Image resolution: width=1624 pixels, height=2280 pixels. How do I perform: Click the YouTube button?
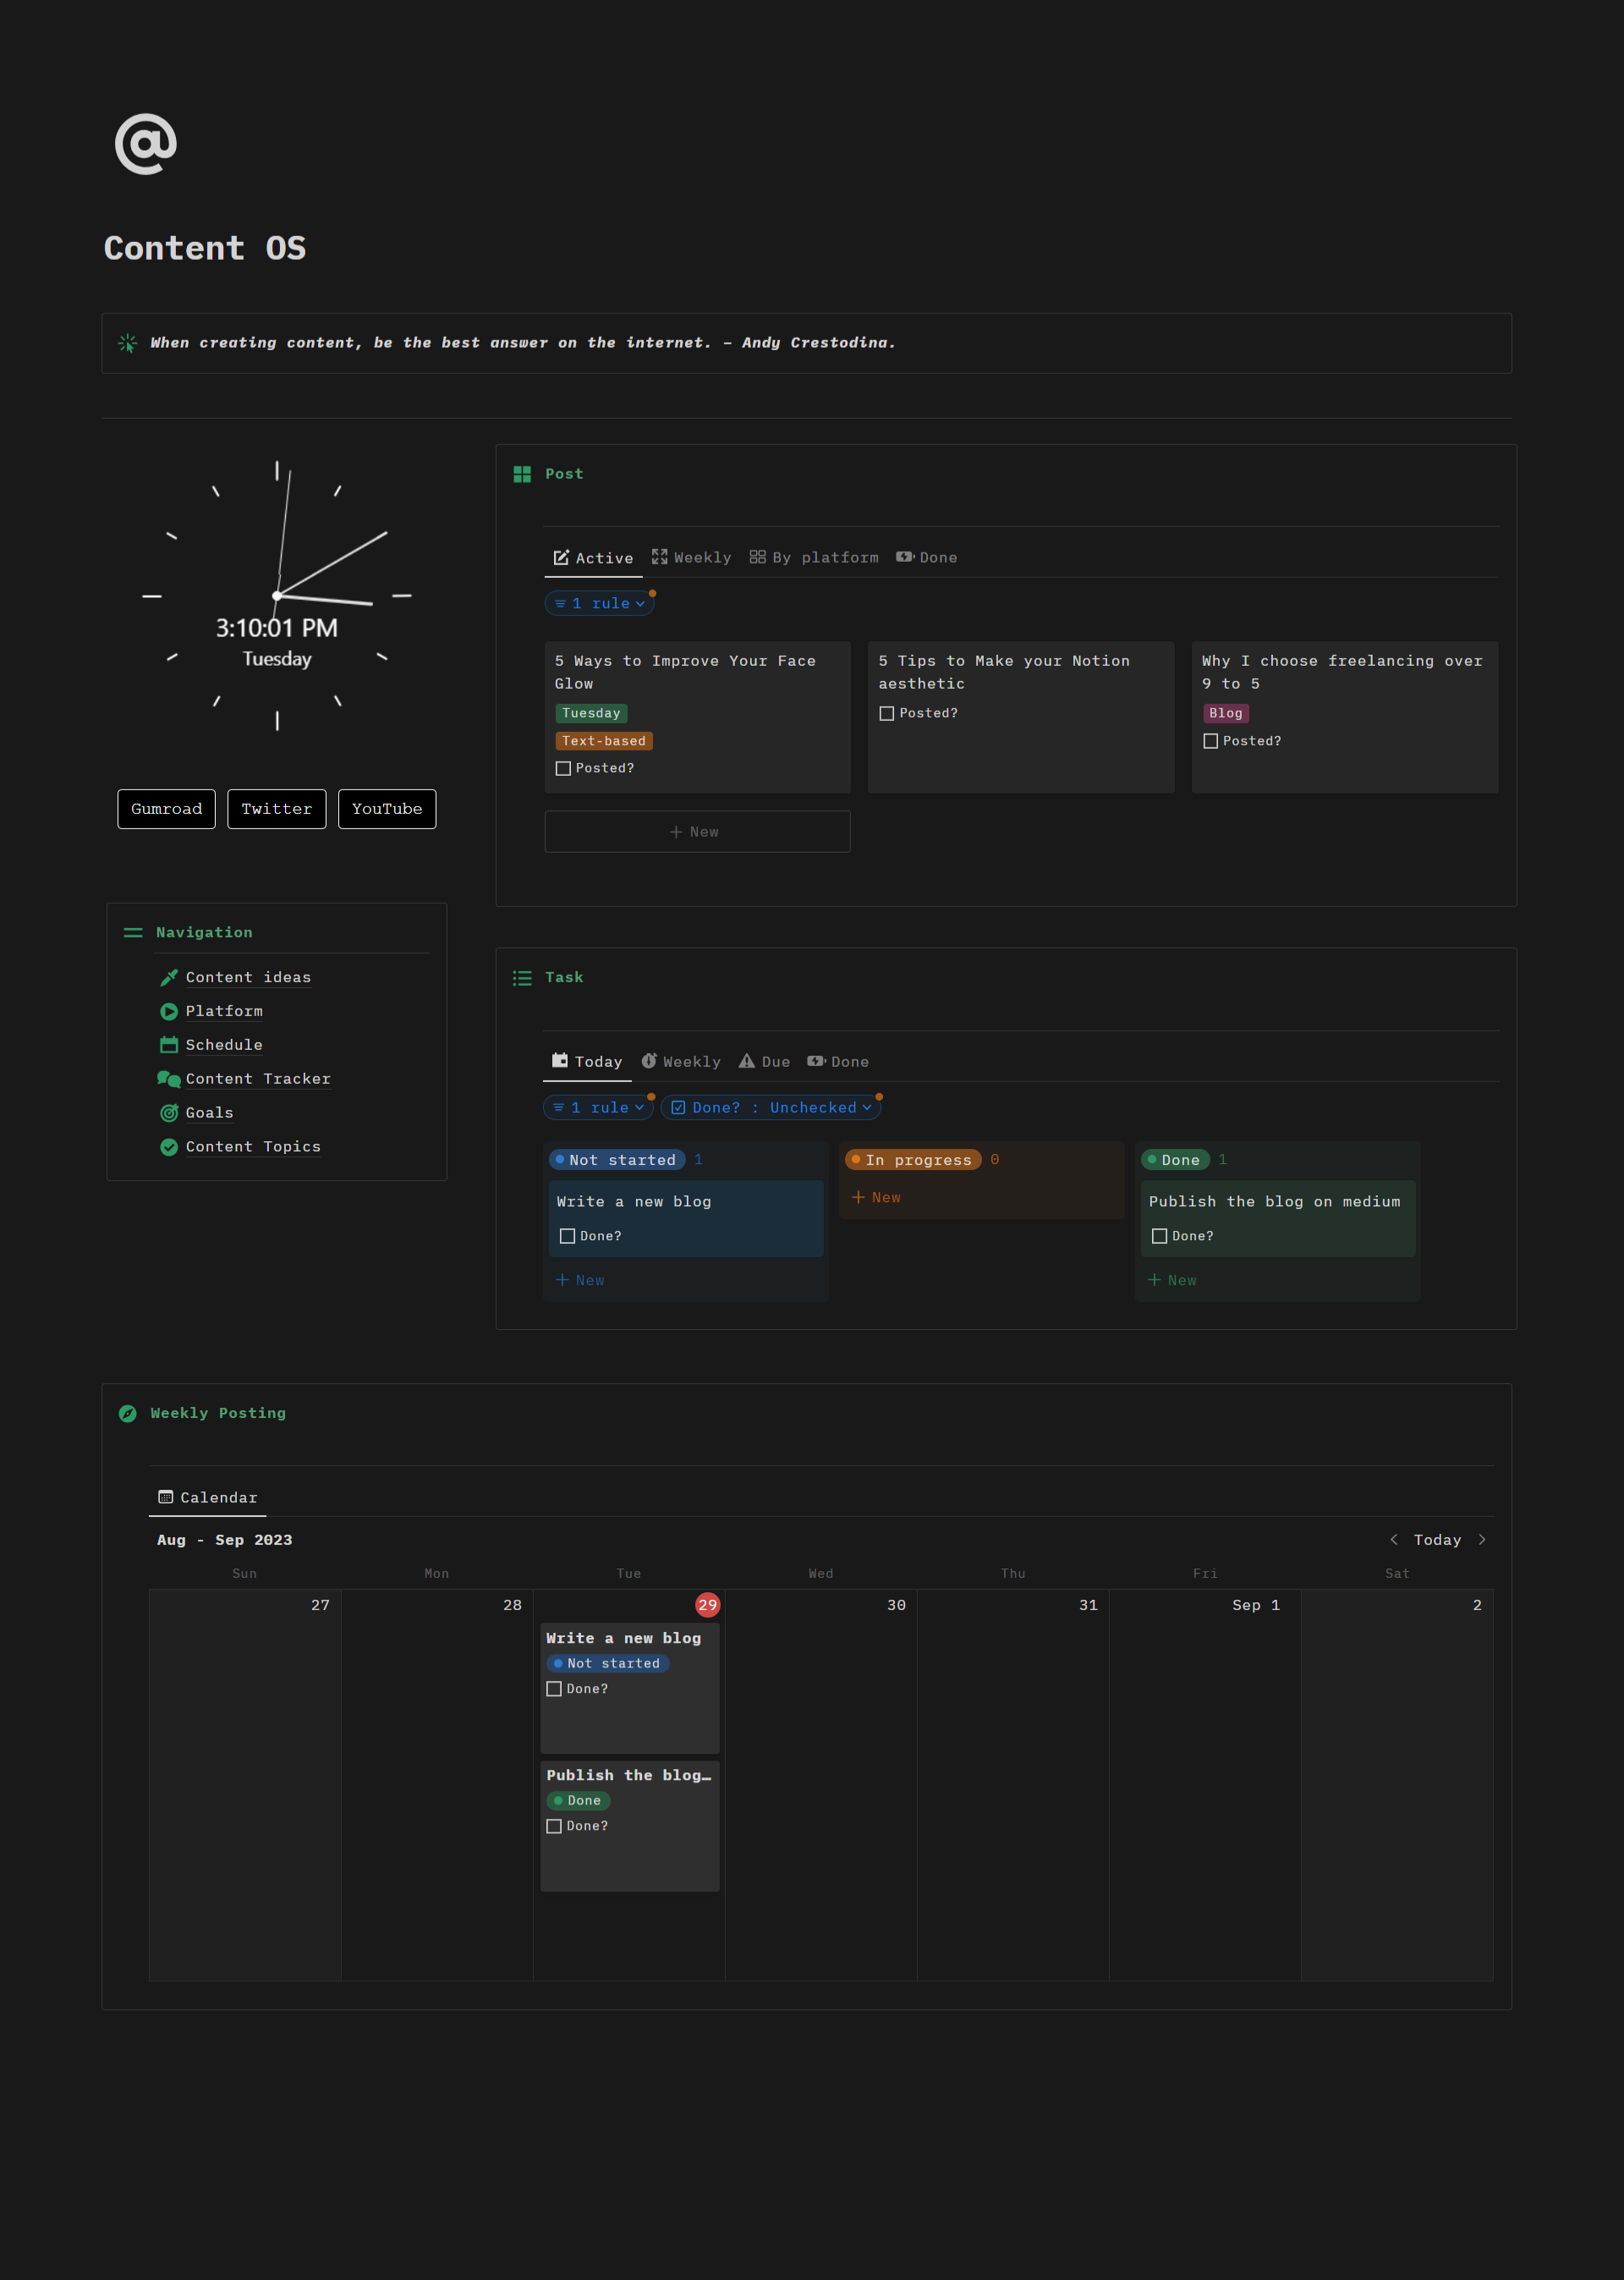tap(387, 809)
